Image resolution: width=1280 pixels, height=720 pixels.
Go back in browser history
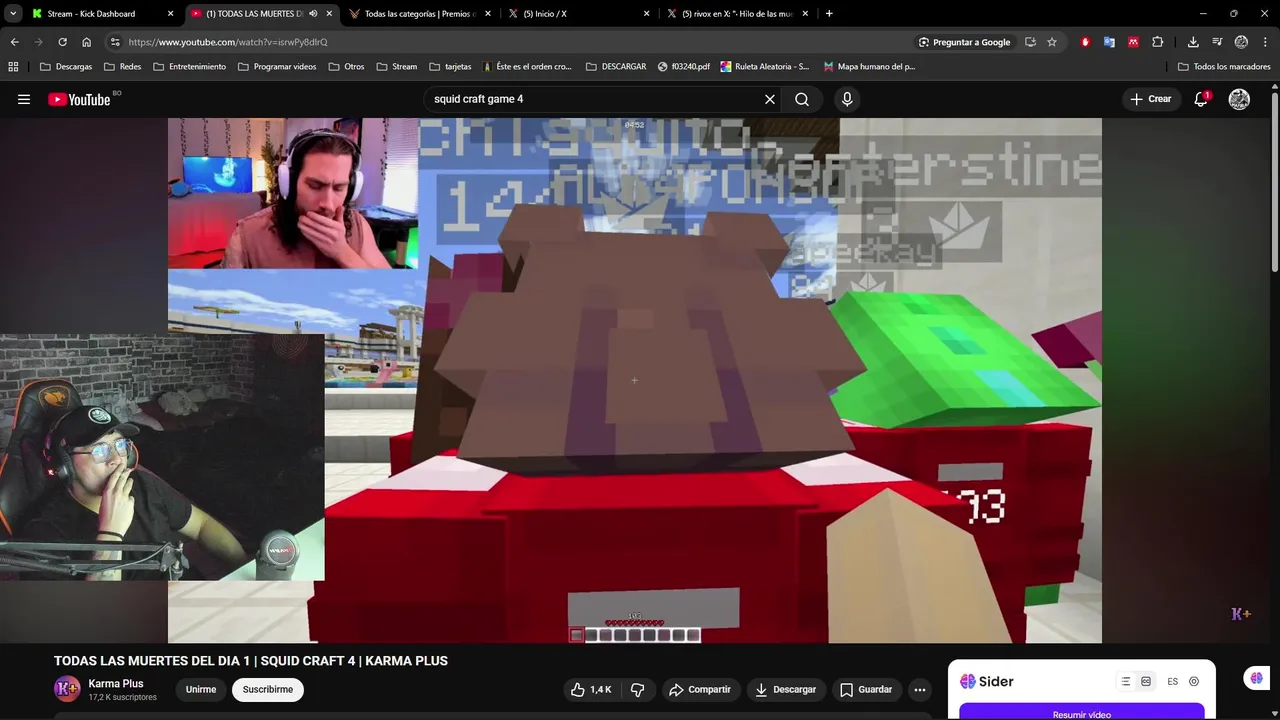tap(14, 42)
